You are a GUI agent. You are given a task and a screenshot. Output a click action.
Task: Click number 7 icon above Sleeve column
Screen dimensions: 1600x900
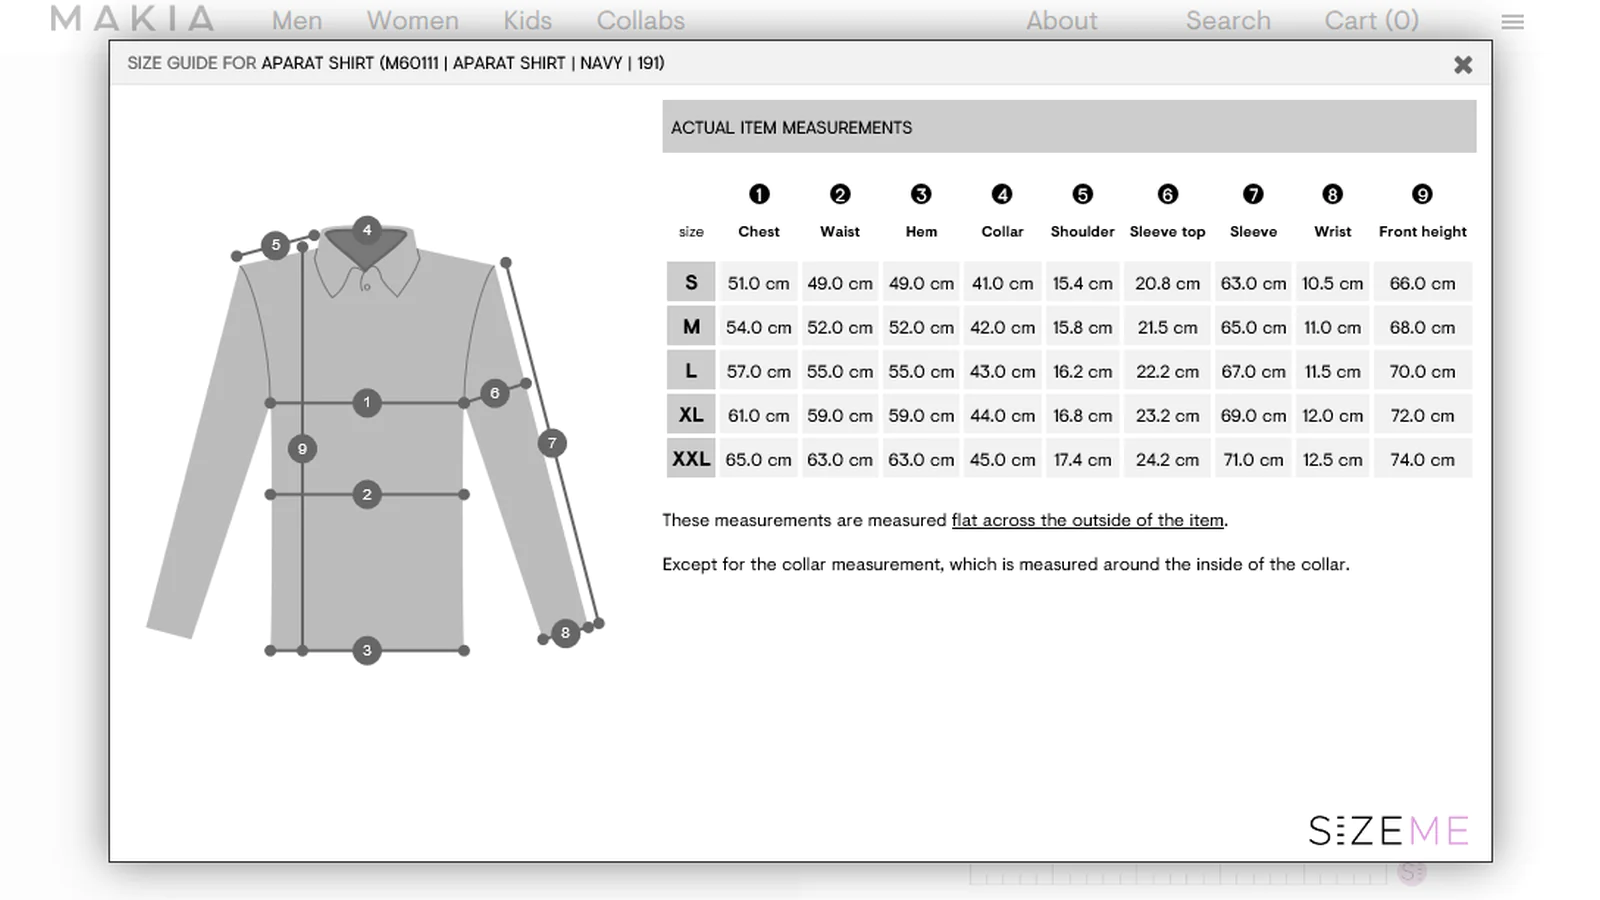[x=1253, y=194]
